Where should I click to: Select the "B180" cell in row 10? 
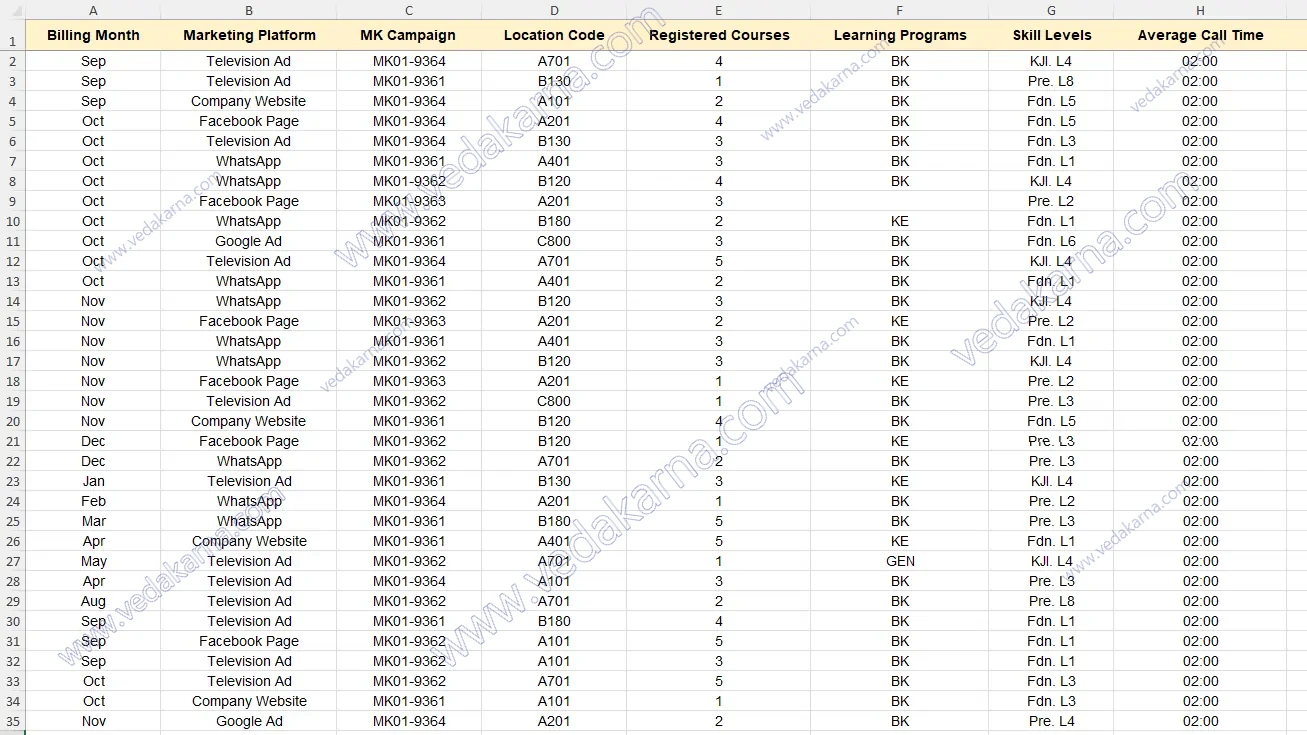pos(554,221)
